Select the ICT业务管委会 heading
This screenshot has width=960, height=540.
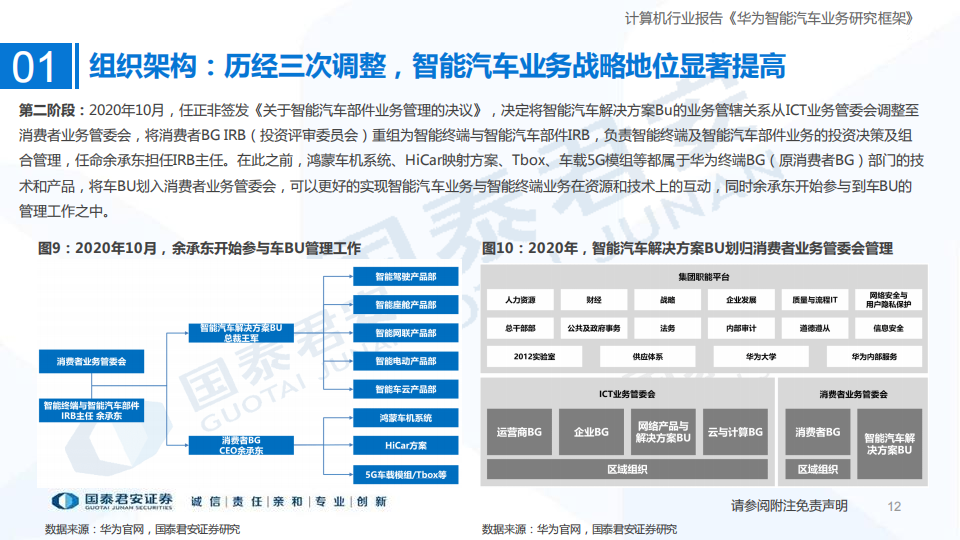point(627,394)
